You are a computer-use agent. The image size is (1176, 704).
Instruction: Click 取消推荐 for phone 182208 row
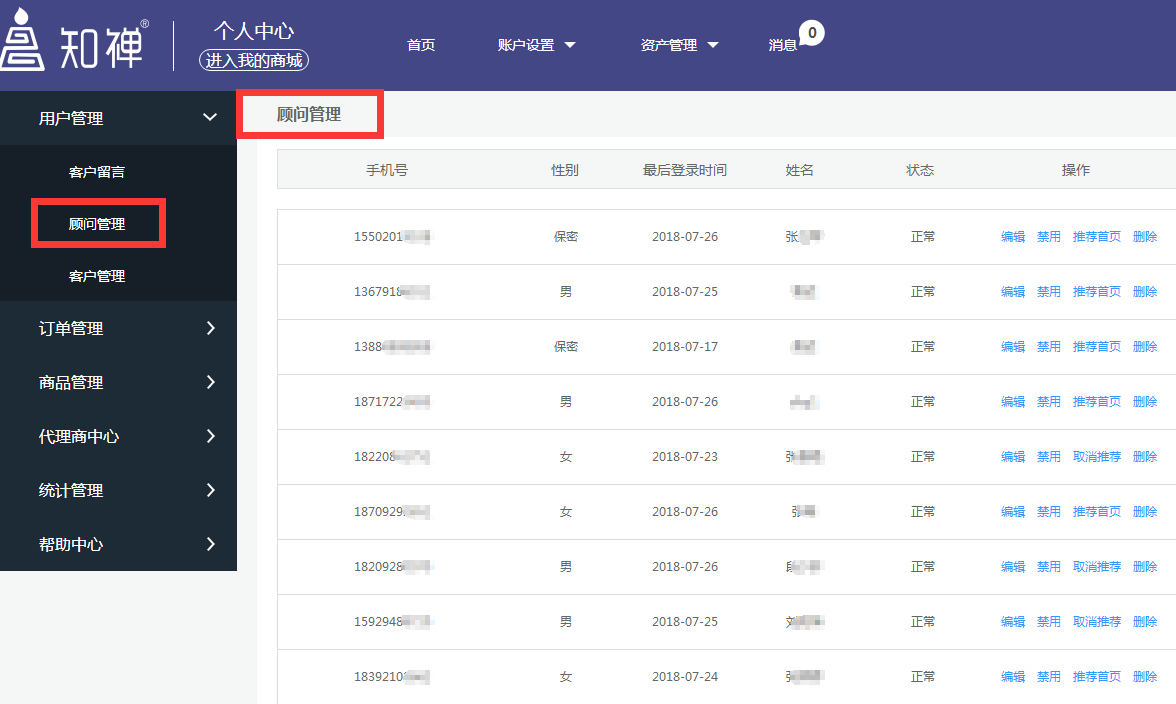click(x=1096, y=456)
